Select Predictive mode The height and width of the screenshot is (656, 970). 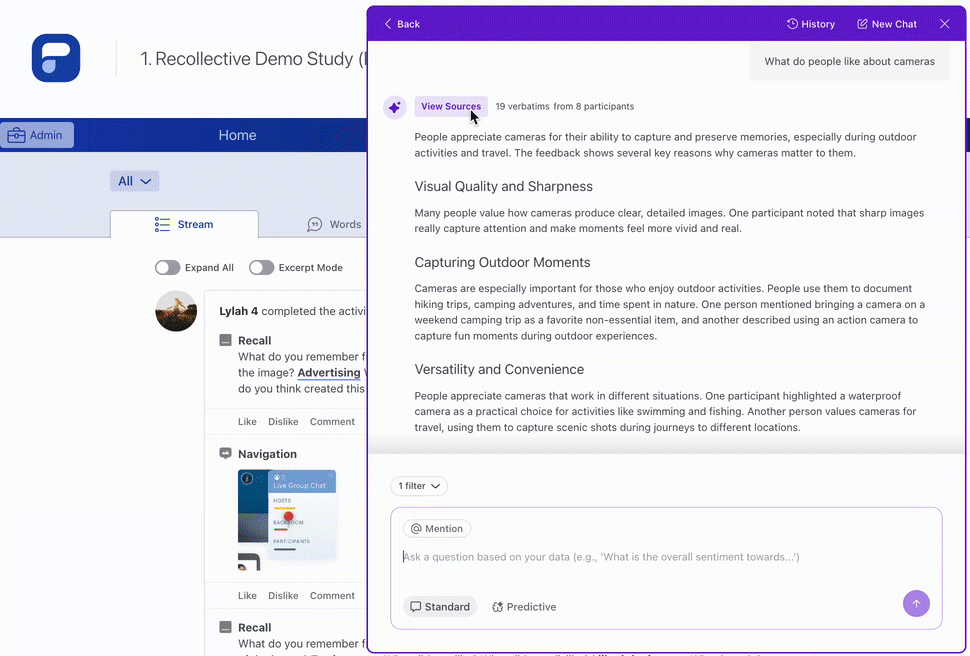(523, 607)
